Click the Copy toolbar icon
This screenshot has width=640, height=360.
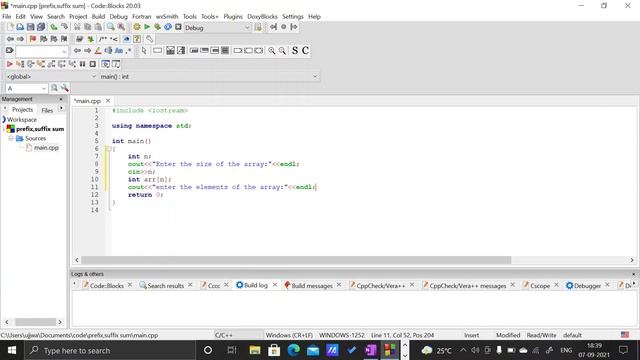point(88,27)
